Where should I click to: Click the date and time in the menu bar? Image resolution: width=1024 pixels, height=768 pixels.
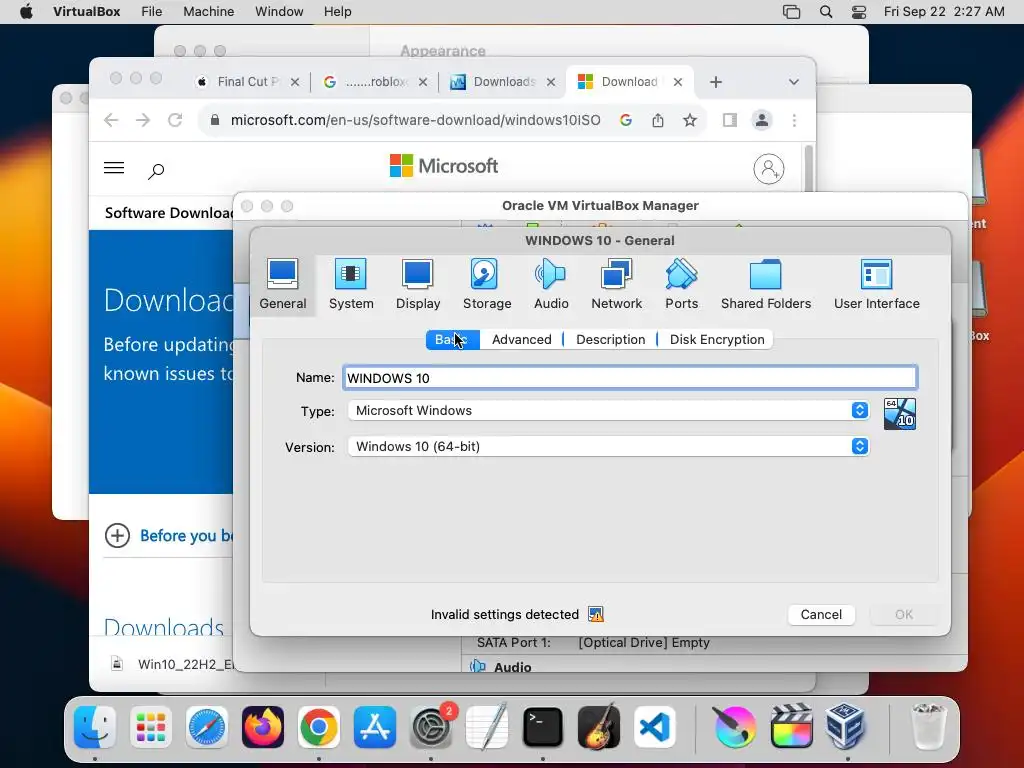[x=944, y=12]
